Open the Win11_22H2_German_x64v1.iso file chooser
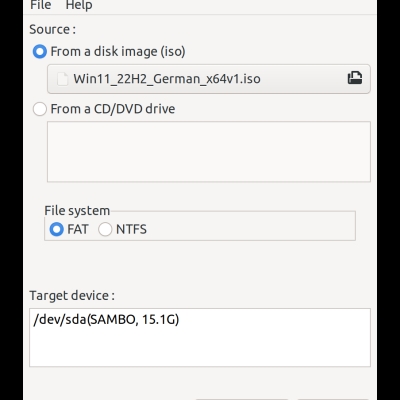The image size is (400, 400). pyautogui.click(x=209, y=79)
